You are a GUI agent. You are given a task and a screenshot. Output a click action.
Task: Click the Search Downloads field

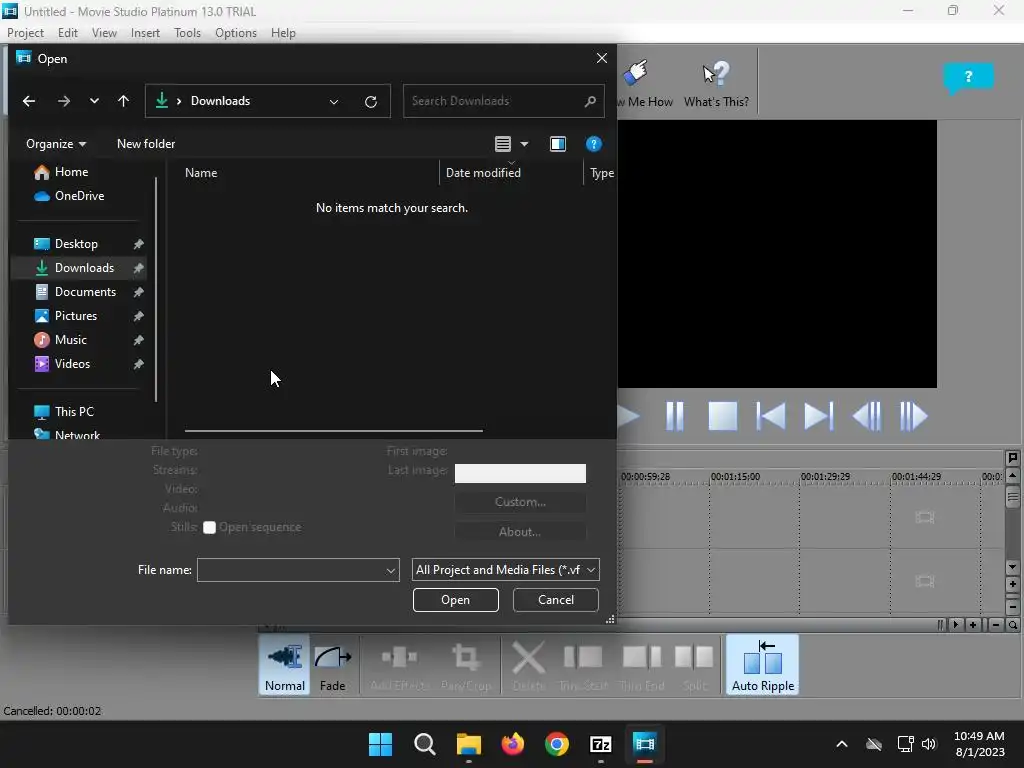pyautogui.click(x=504, y=101)
